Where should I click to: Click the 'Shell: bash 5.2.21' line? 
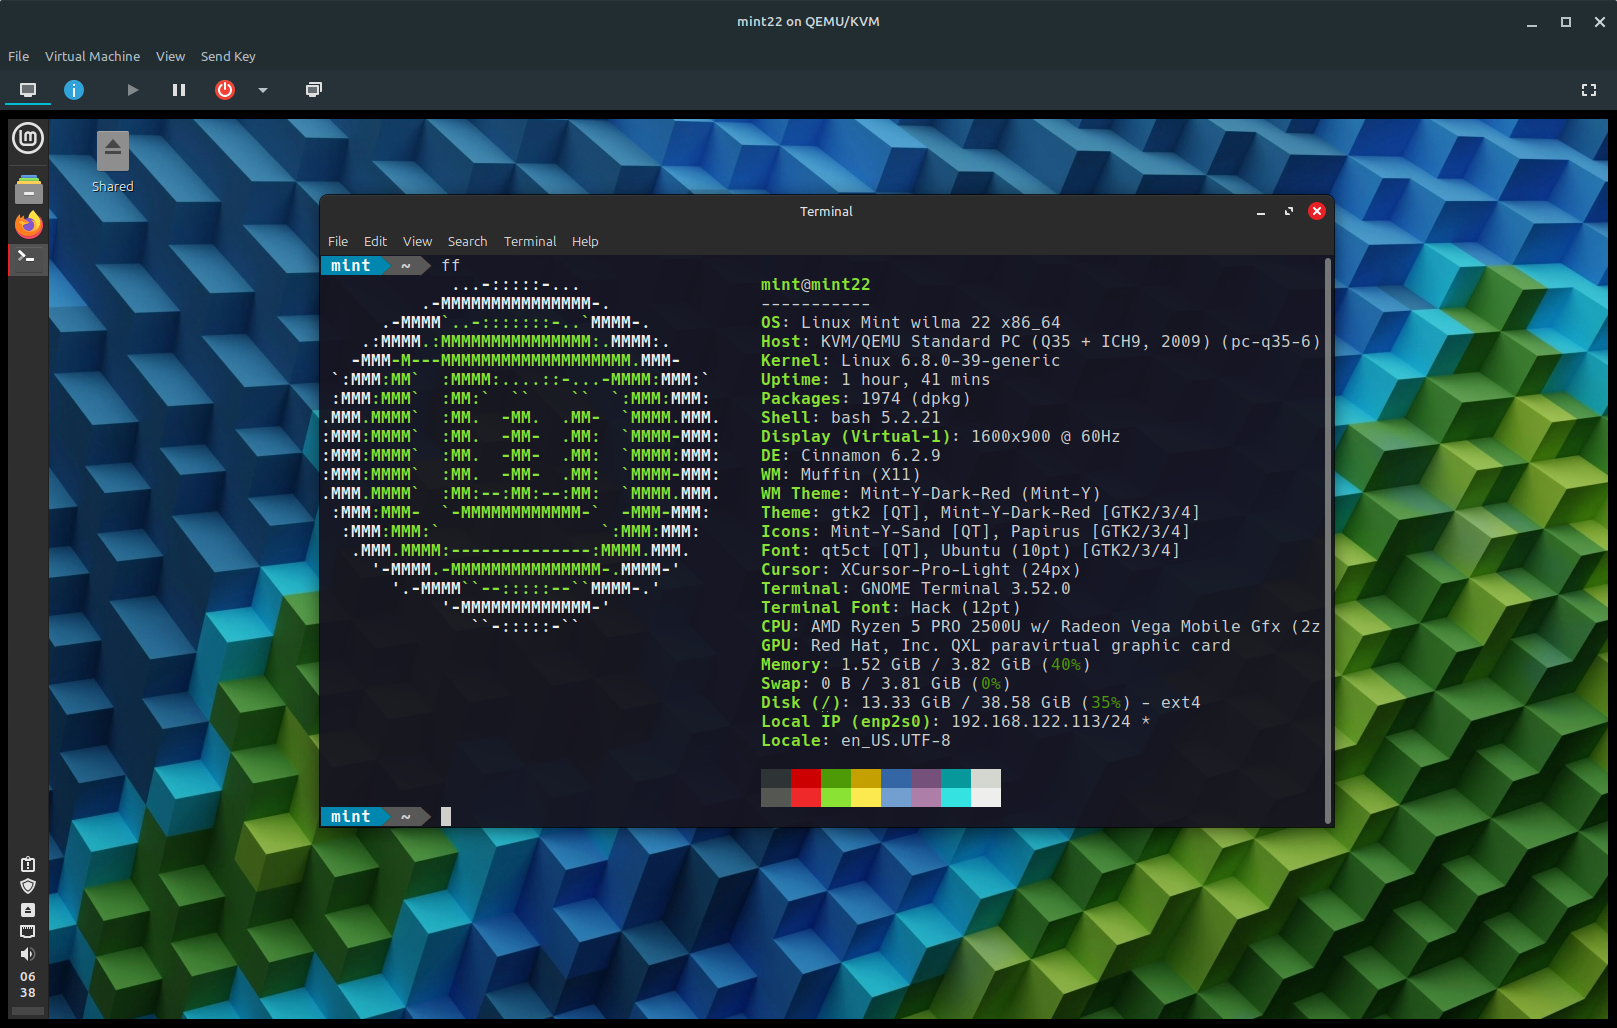pos(851,418)
